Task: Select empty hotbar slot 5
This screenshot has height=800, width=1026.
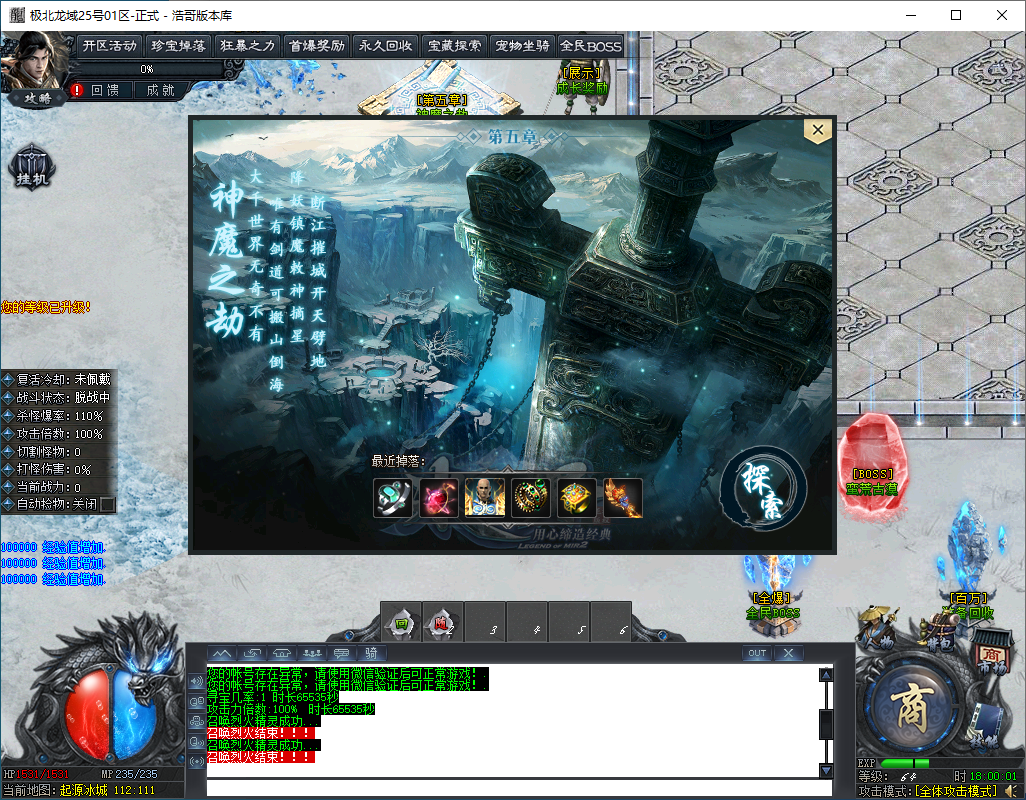Action: point(569,623)
